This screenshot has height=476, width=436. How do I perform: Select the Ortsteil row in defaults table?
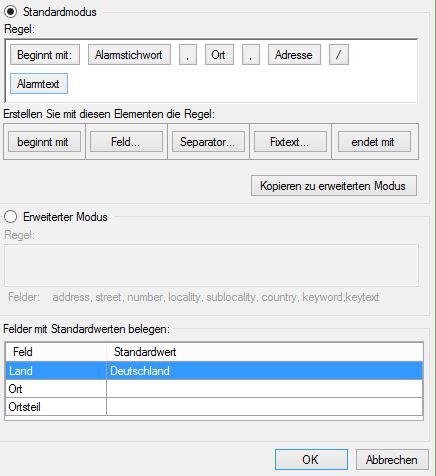click(214, 407)
